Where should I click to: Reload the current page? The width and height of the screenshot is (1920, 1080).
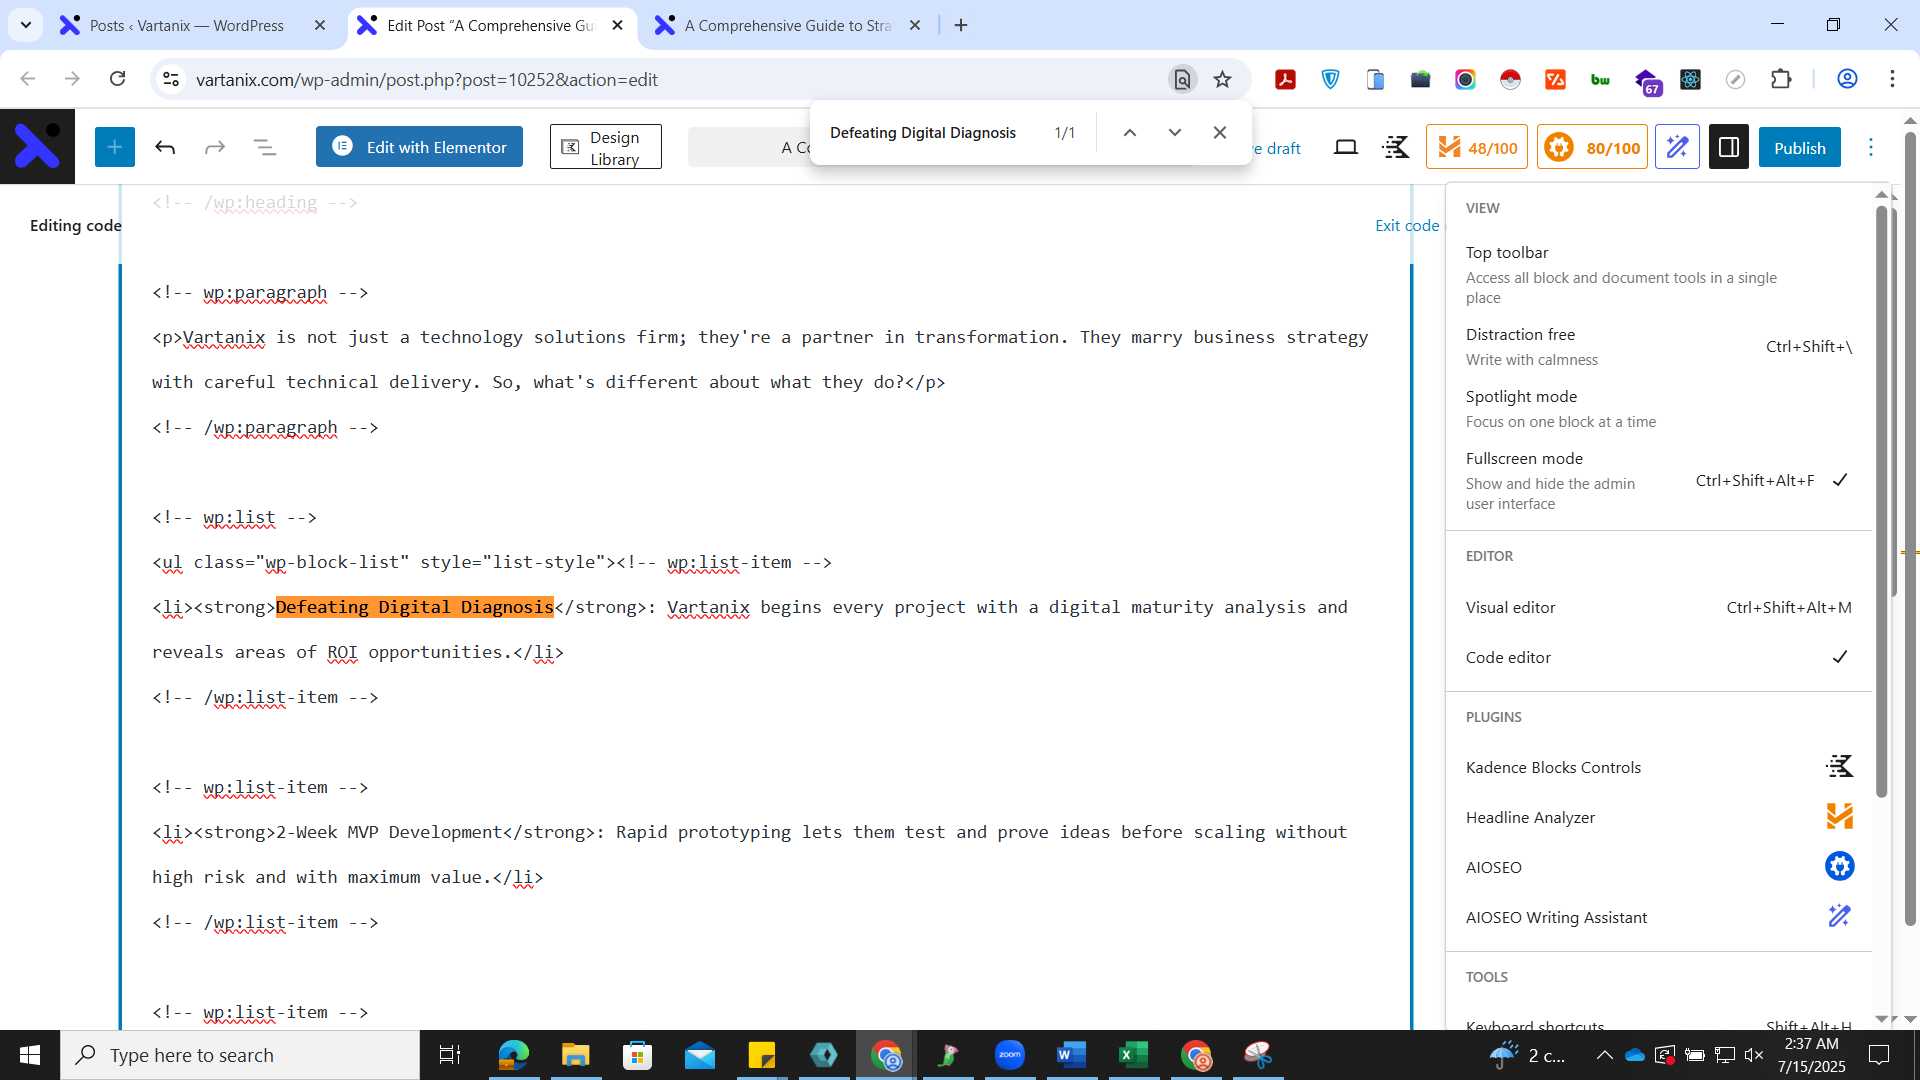[117, 79]
